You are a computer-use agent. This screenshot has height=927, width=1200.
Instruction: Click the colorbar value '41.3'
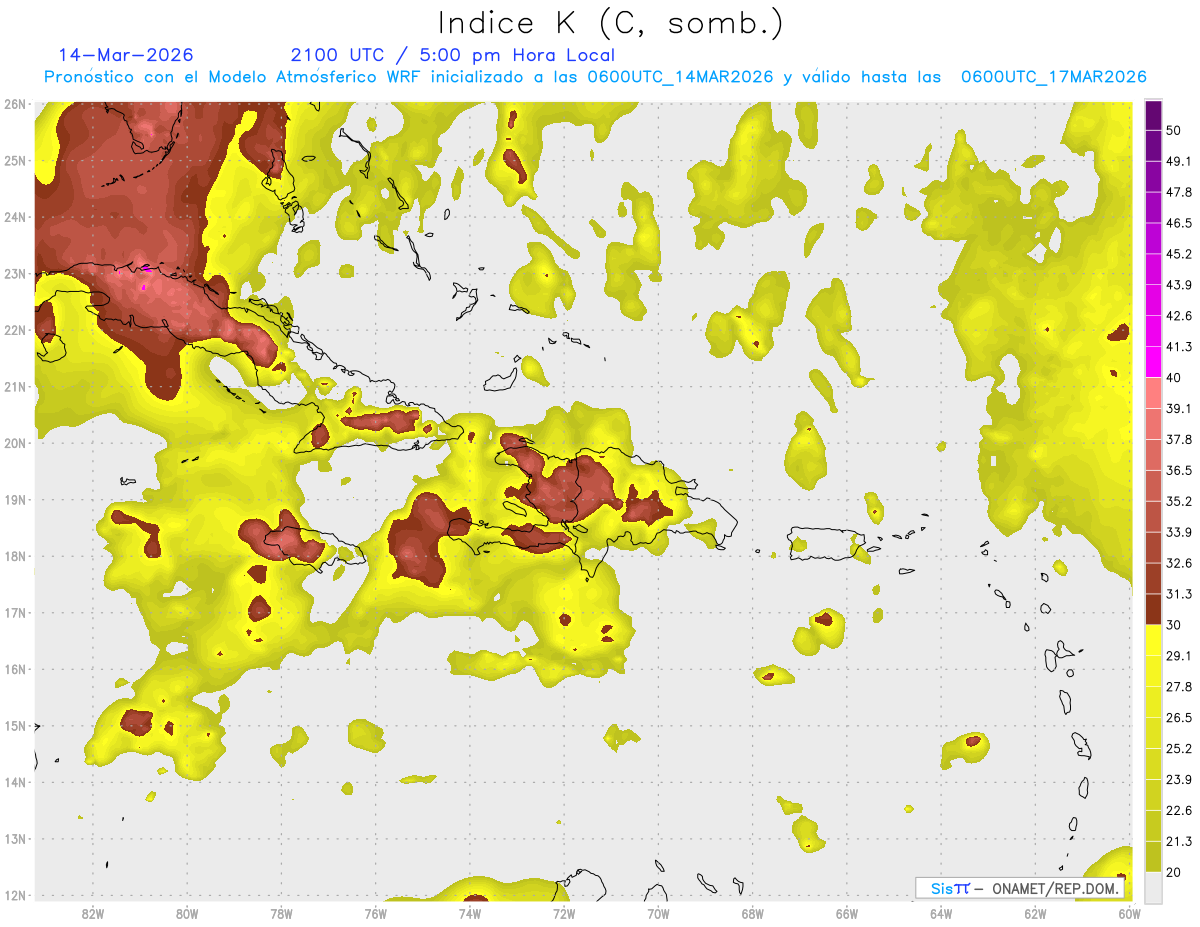[1178, 347]
